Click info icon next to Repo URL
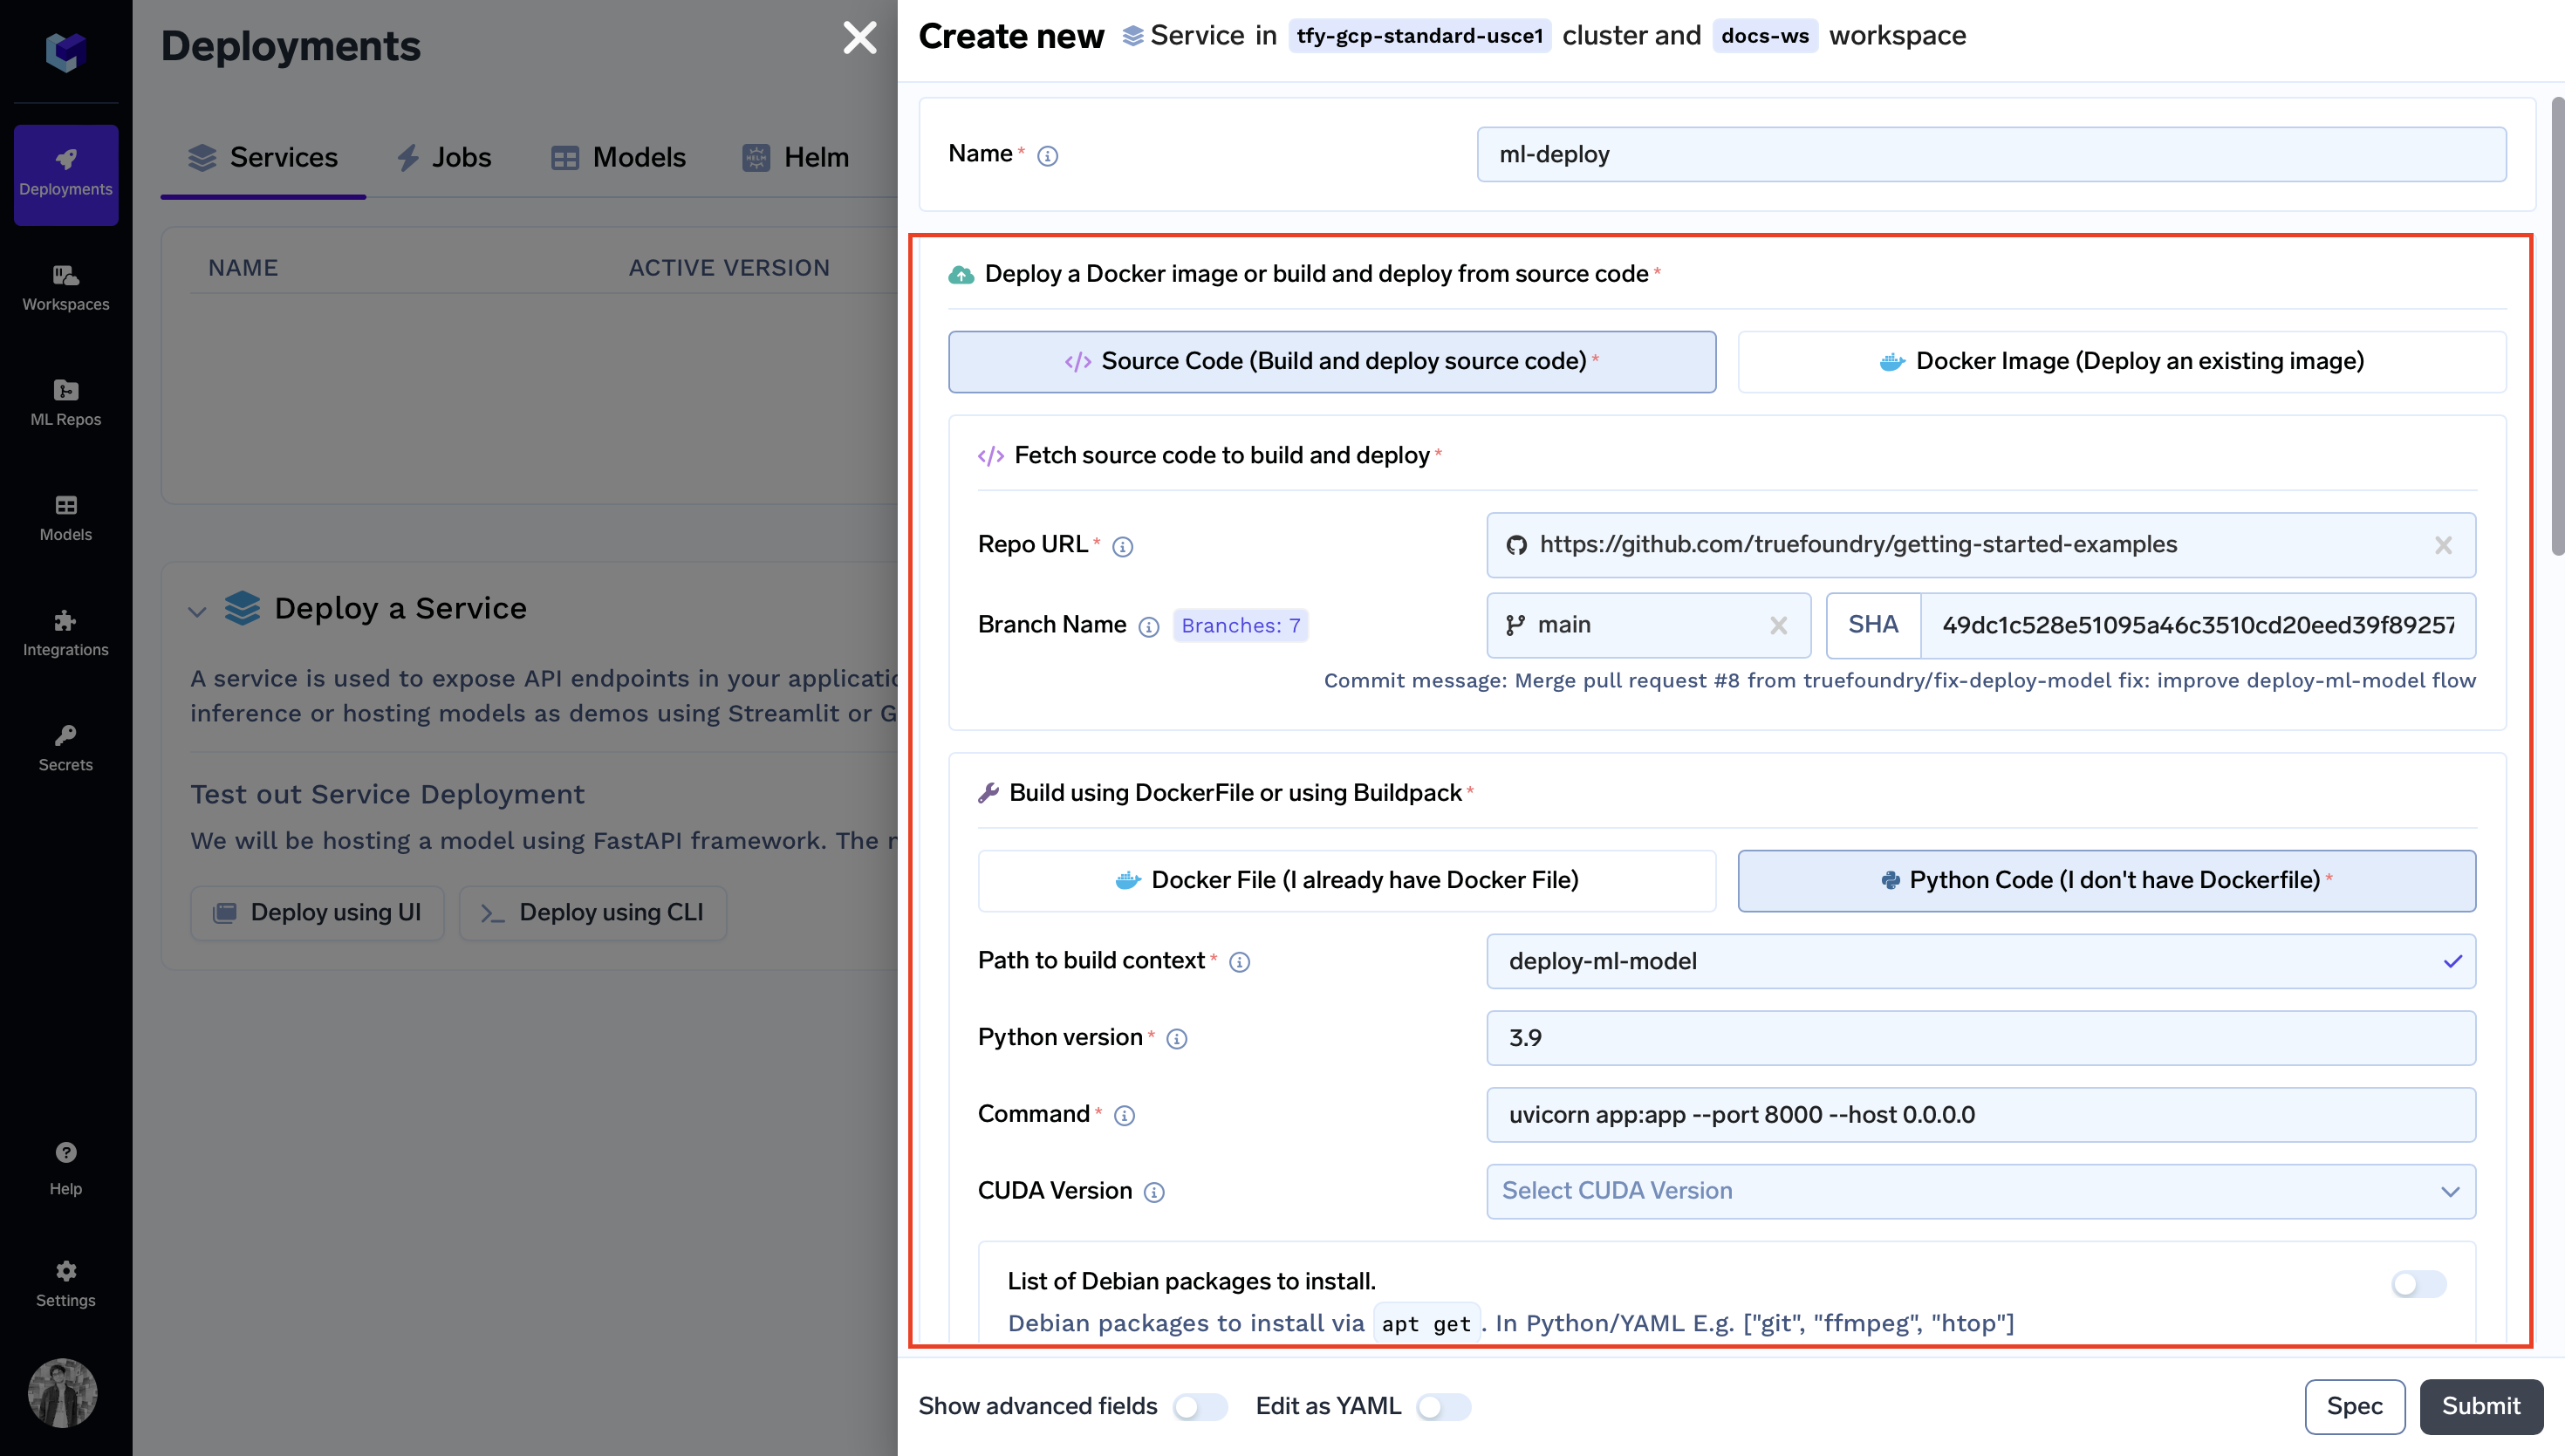 1122,546
